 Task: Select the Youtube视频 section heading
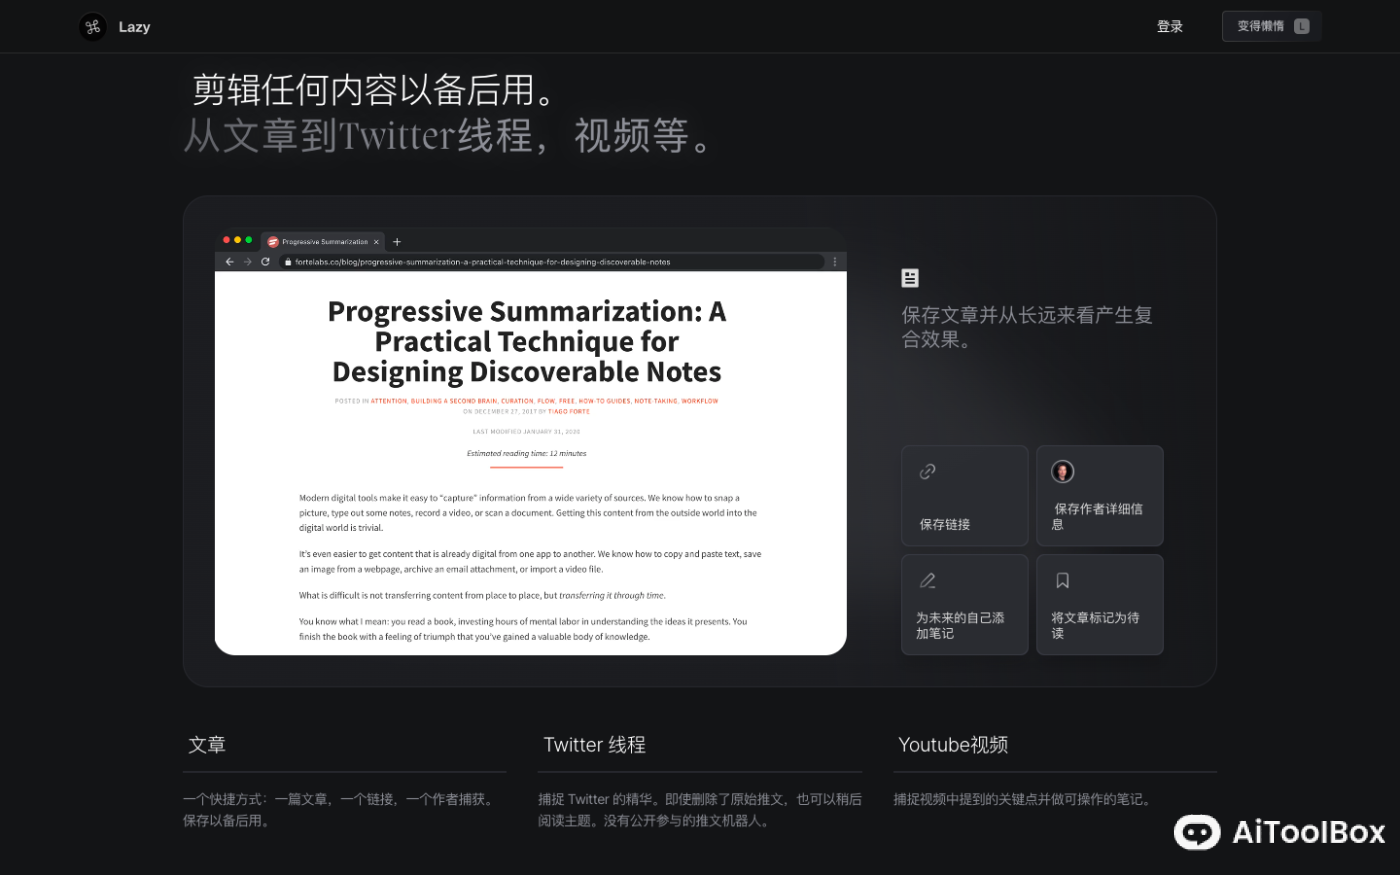[x=952, y=745]
